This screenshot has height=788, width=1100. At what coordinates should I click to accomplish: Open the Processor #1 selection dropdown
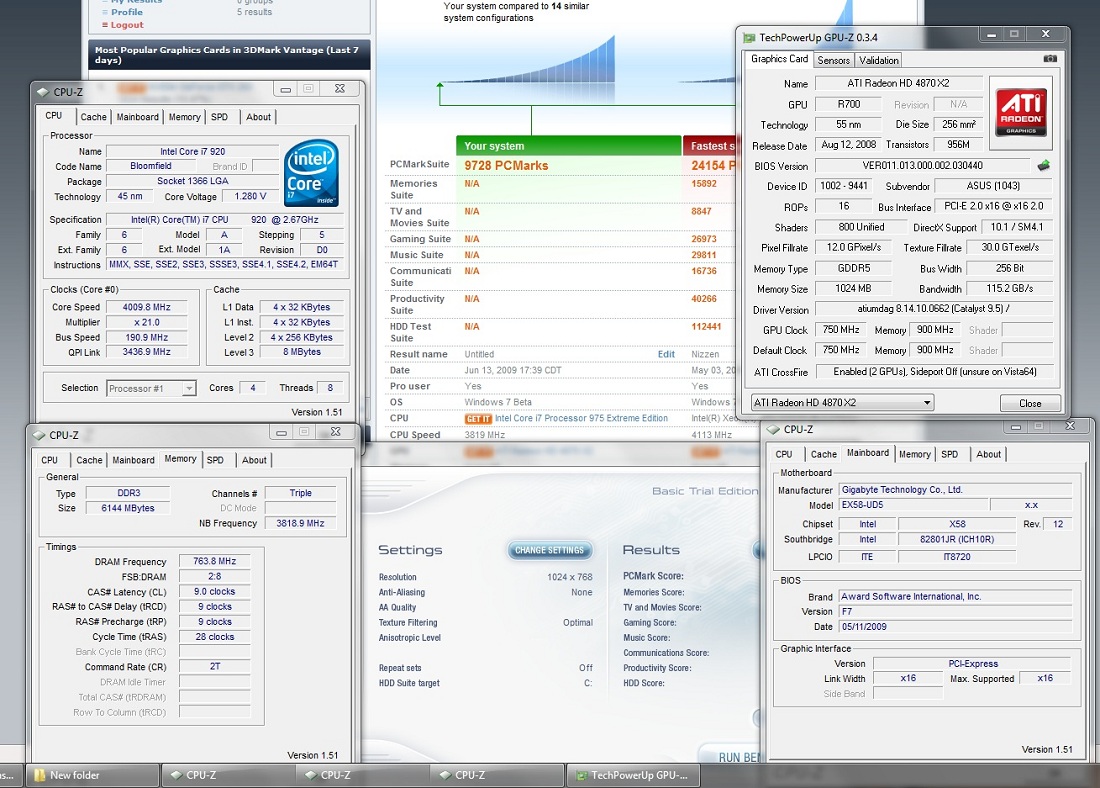(x=151, y=389)
